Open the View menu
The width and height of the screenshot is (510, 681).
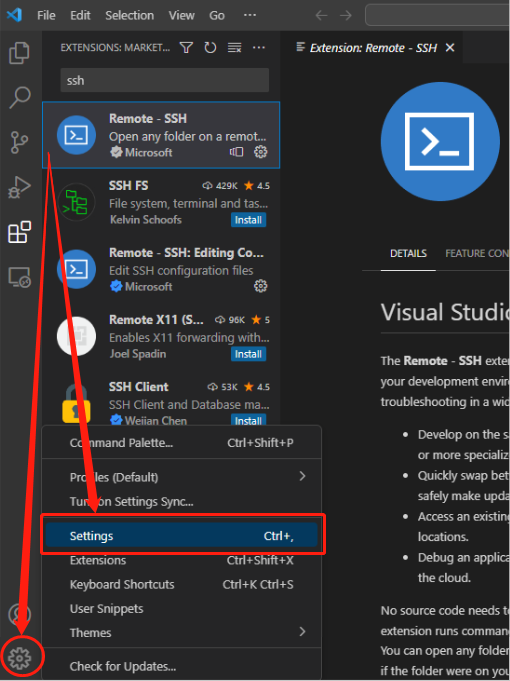pos(182,15)
